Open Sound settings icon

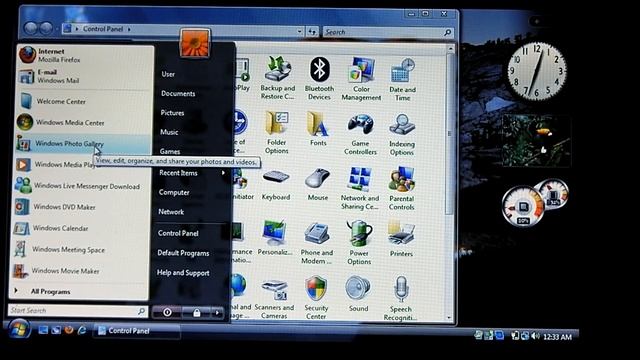click(358, 294)
